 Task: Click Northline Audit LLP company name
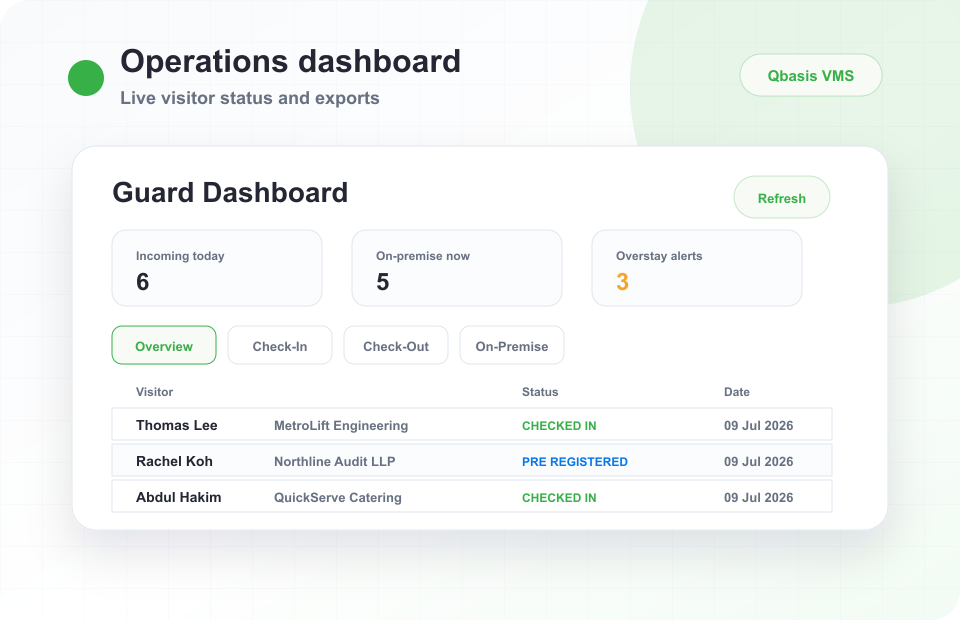tap(334, 461)
